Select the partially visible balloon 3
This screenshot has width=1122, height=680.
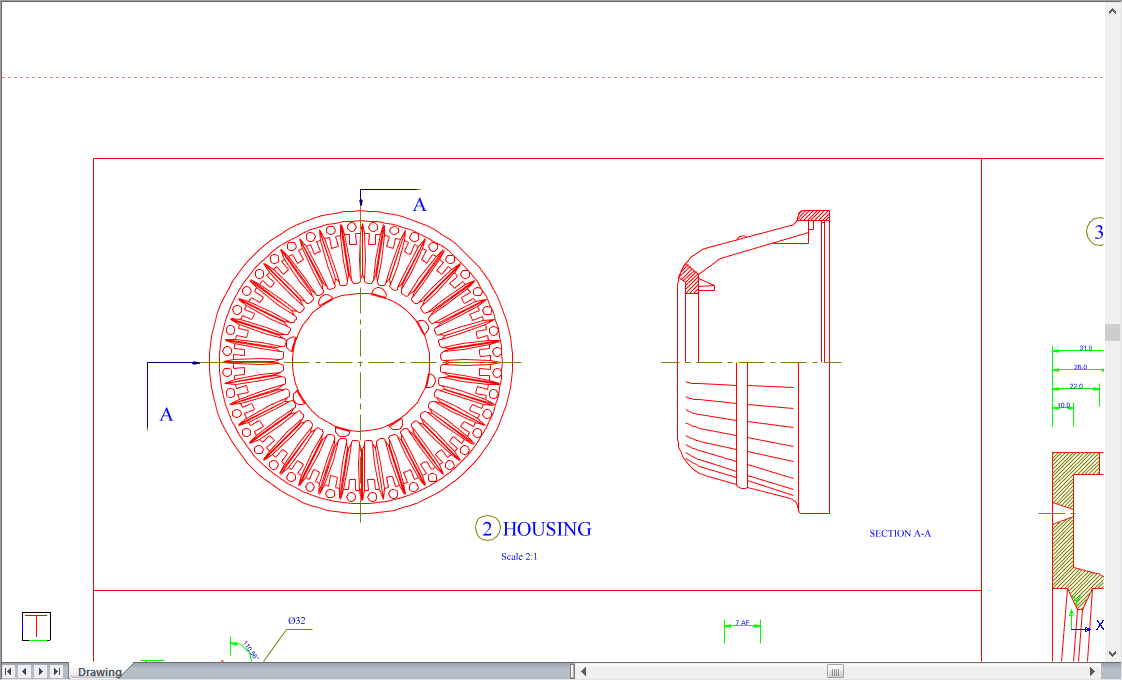click(x=1096, y=233)
